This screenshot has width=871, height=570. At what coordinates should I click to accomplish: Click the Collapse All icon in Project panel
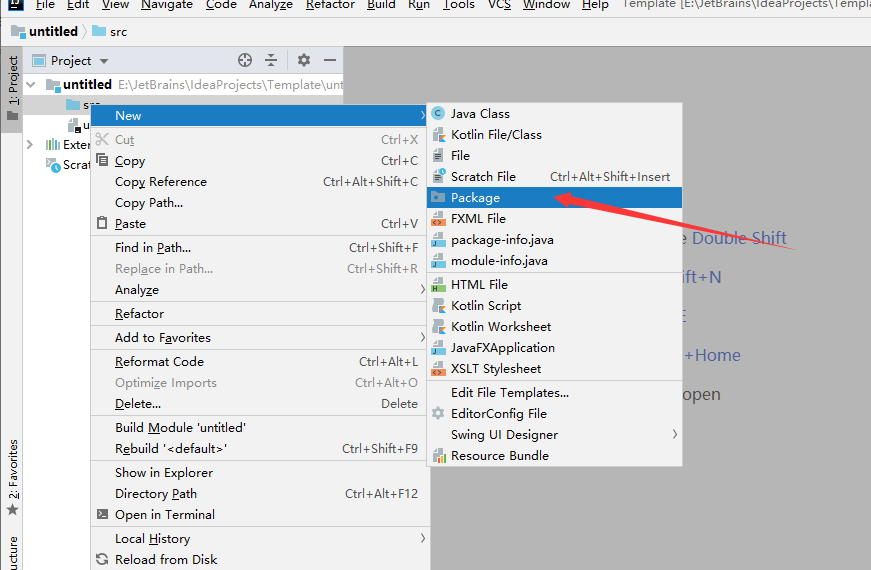271,60
